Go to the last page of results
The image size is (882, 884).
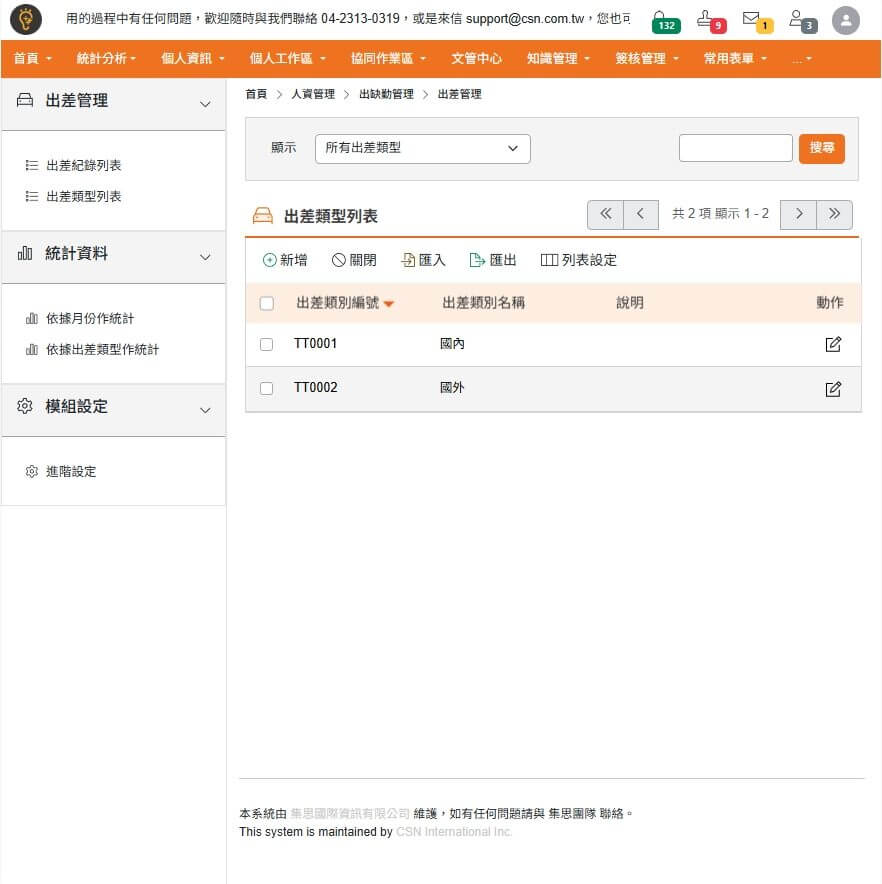click(x=834, y=214)
